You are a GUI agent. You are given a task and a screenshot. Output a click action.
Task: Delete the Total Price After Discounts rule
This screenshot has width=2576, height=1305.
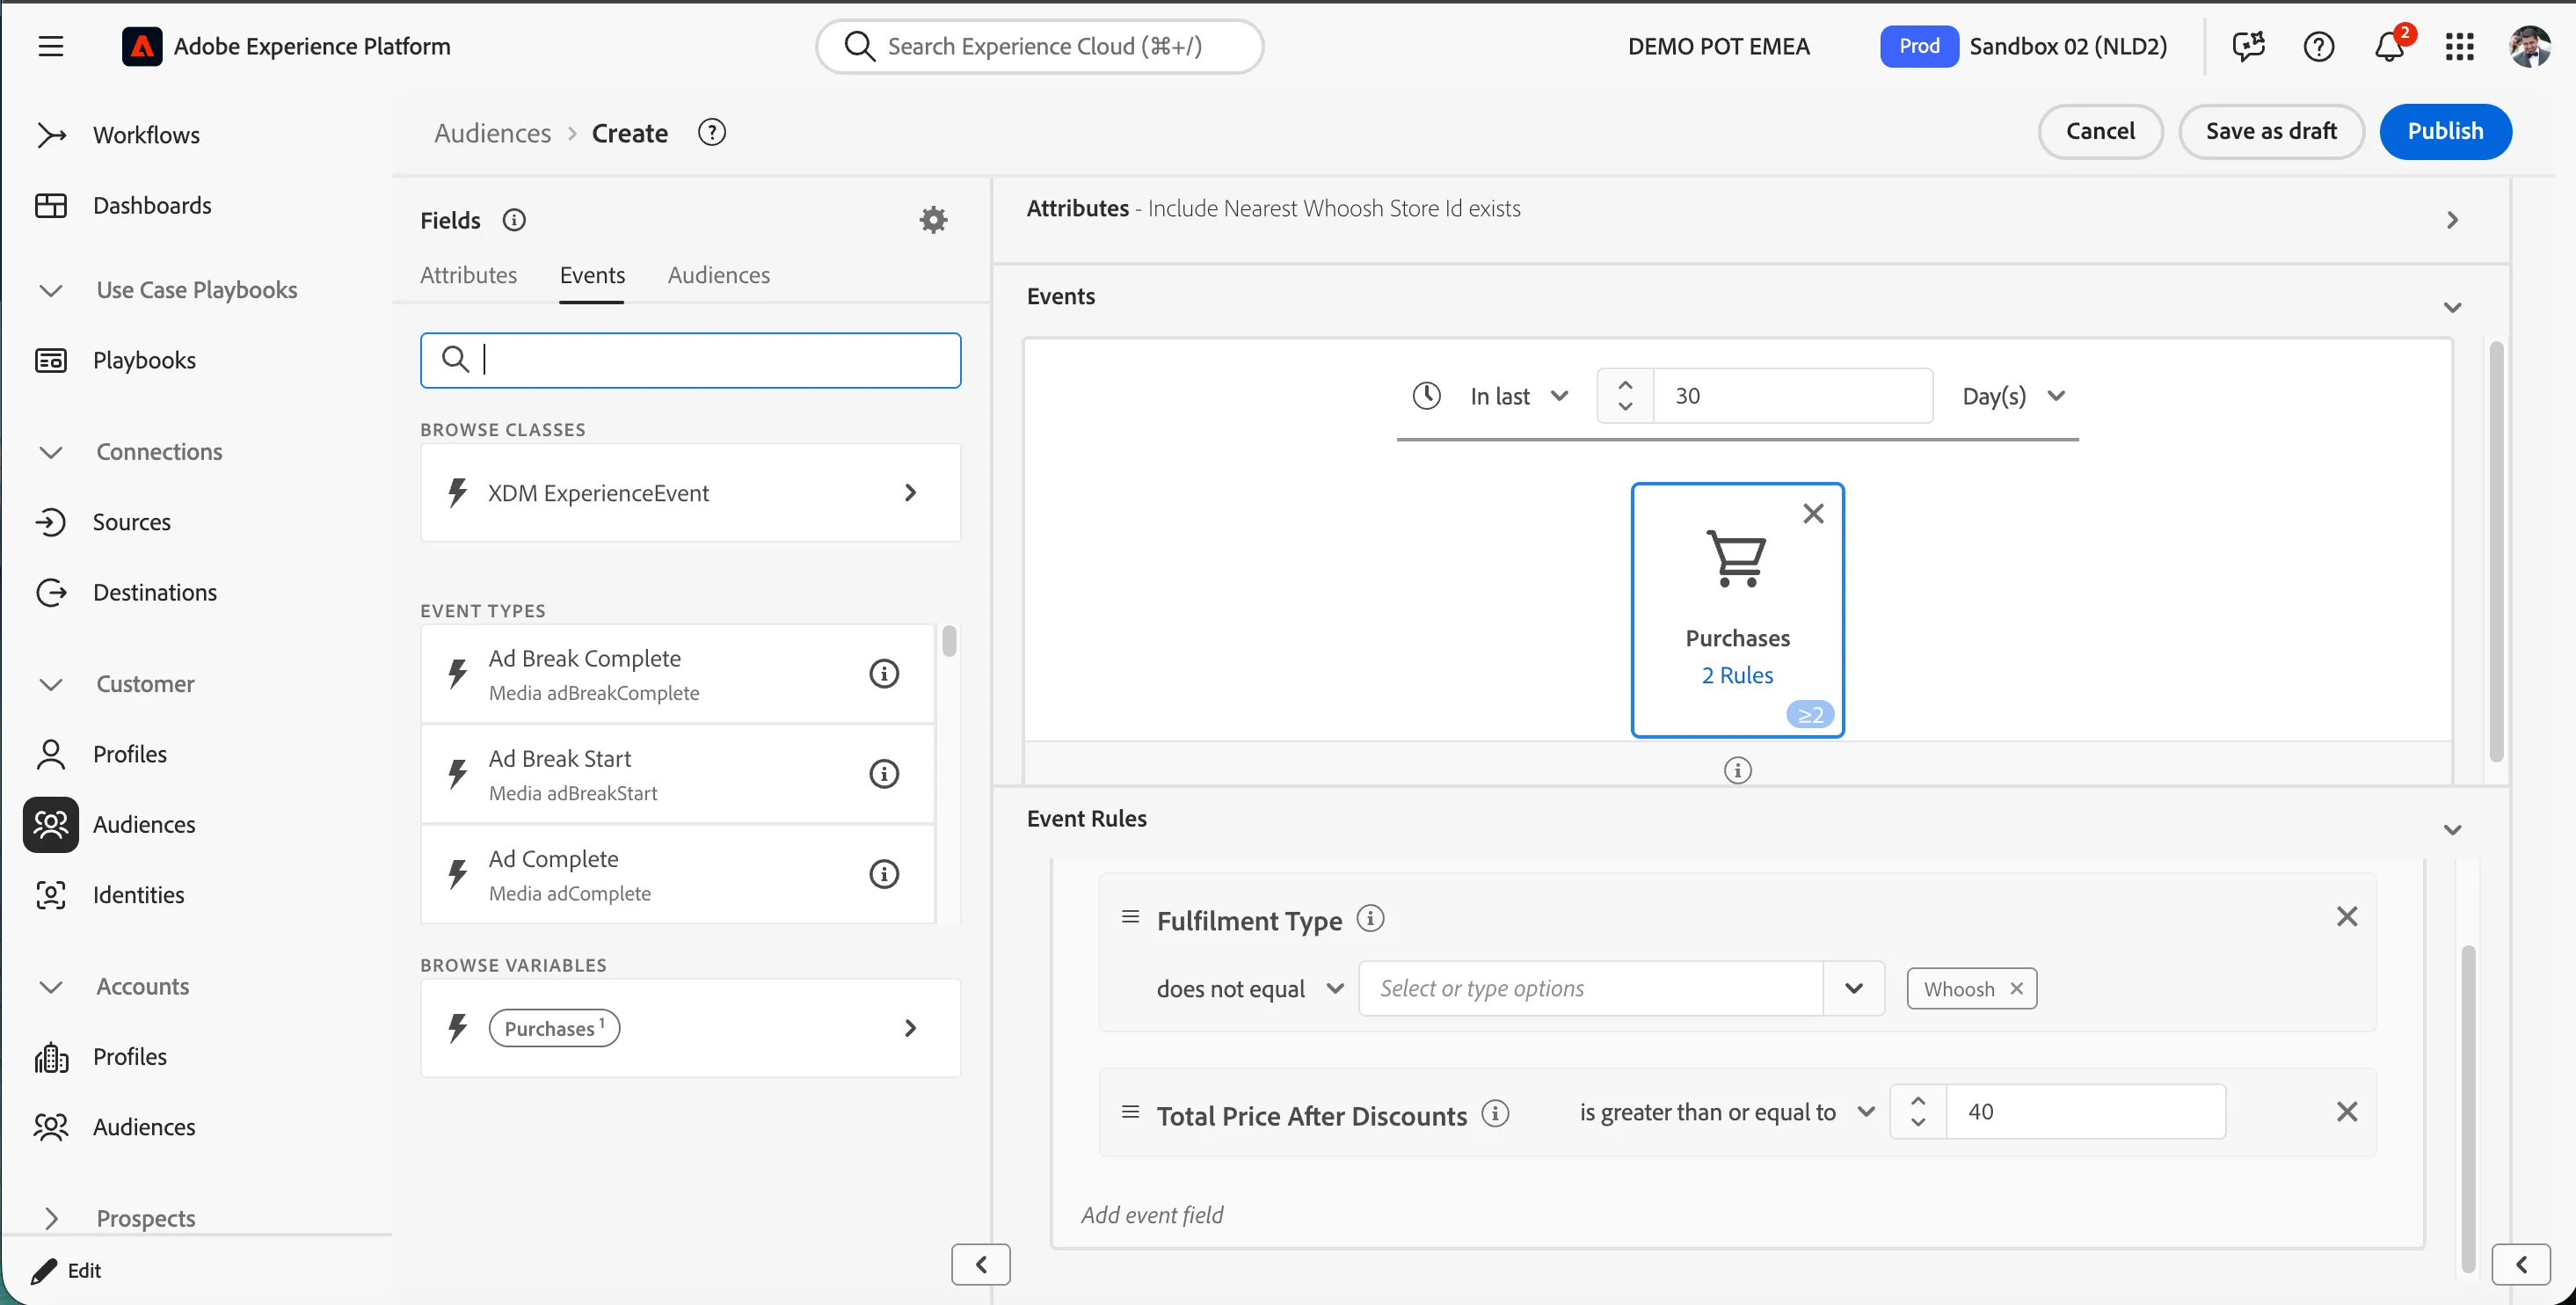2347,1112
